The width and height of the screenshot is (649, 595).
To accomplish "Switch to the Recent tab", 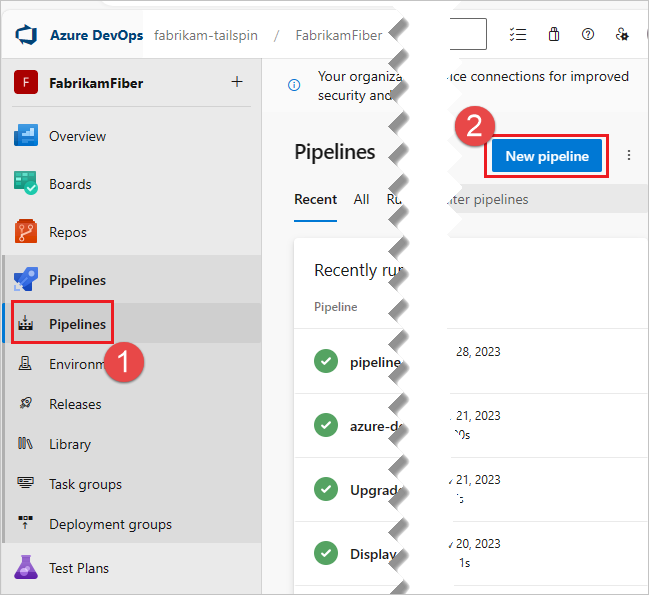I will coord(315,199).
